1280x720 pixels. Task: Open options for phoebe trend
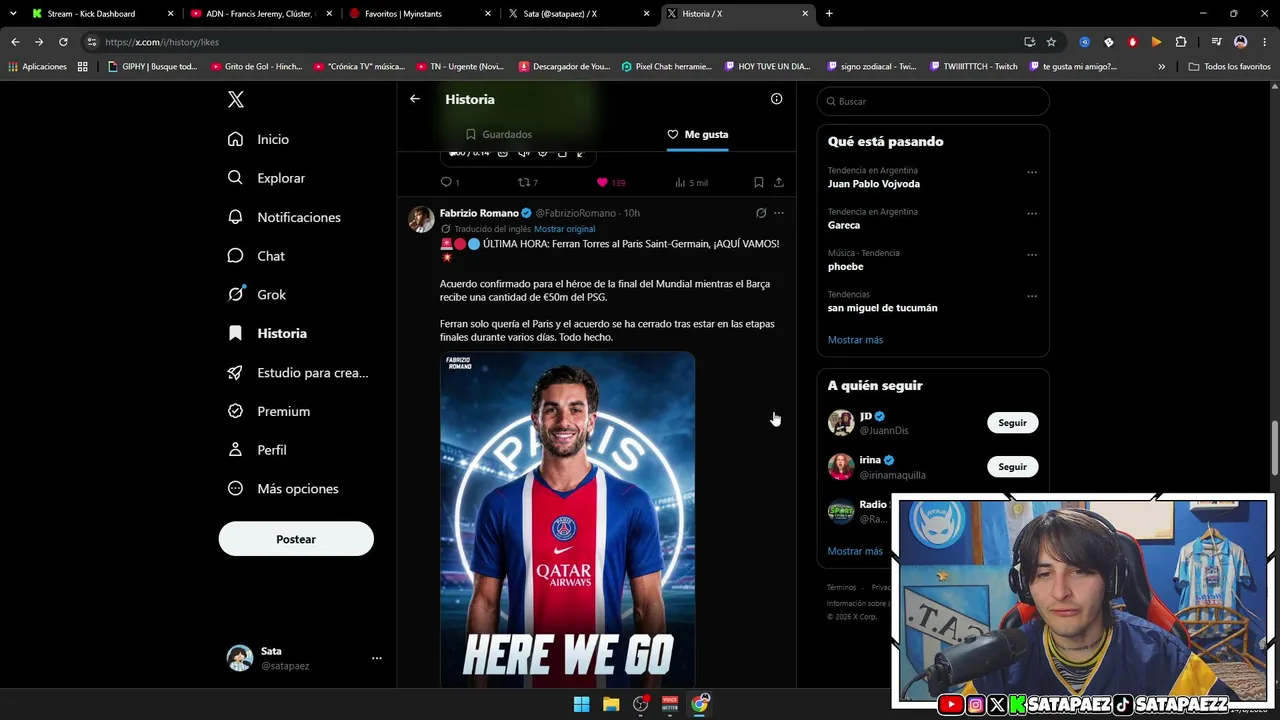(x=1032, y=254)
